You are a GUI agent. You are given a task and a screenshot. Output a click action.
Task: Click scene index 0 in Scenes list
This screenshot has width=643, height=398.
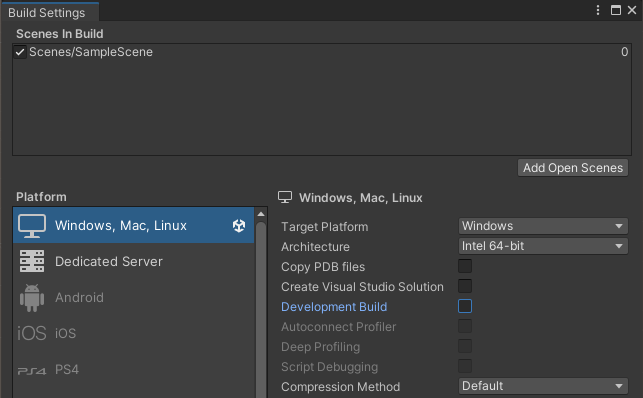[x=624, y=52]
